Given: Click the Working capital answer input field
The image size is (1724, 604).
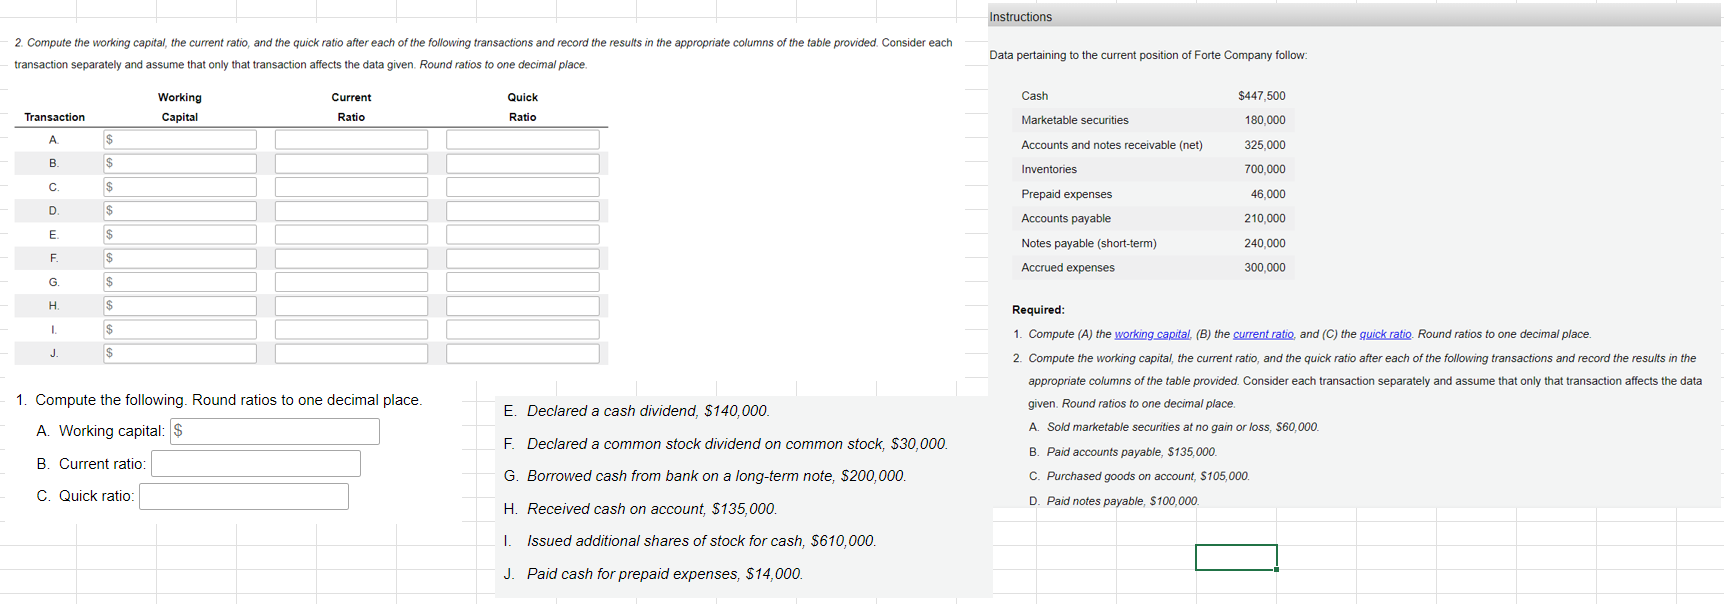Looking at the screenshot, I should click(x=274, y=431).
